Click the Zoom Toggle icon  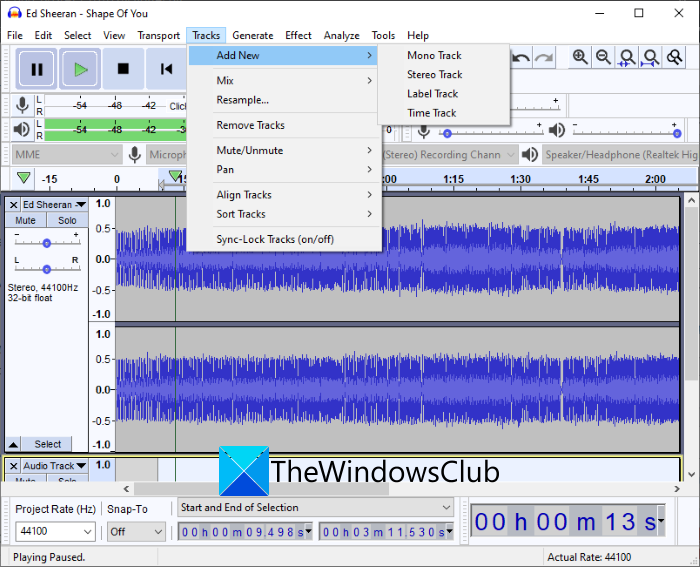tap(675, 57)
